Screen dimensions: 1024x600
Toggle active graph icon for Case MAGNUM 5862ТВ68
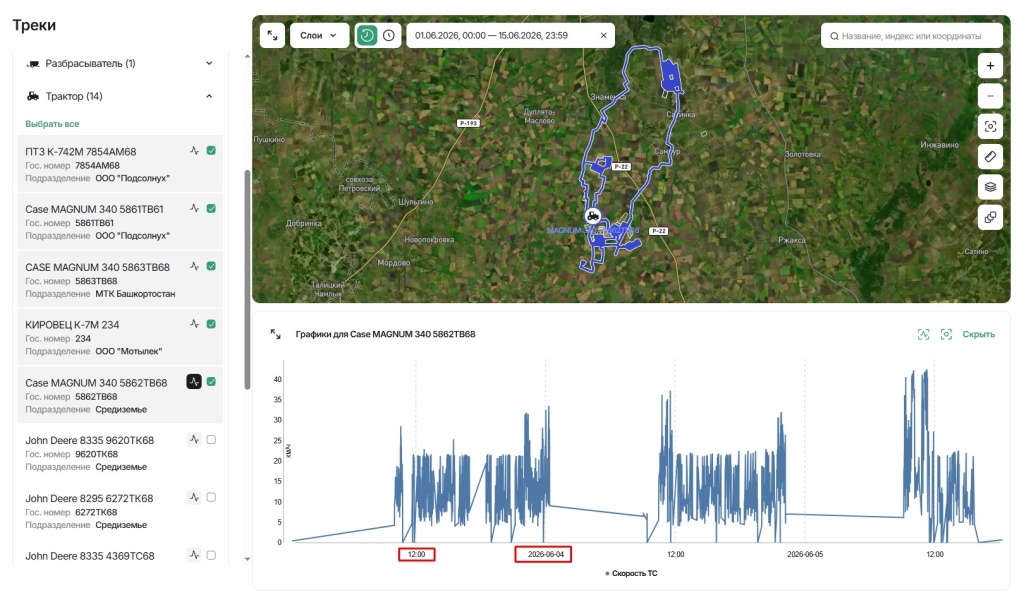pyautogui.click(x=194, y=382)
